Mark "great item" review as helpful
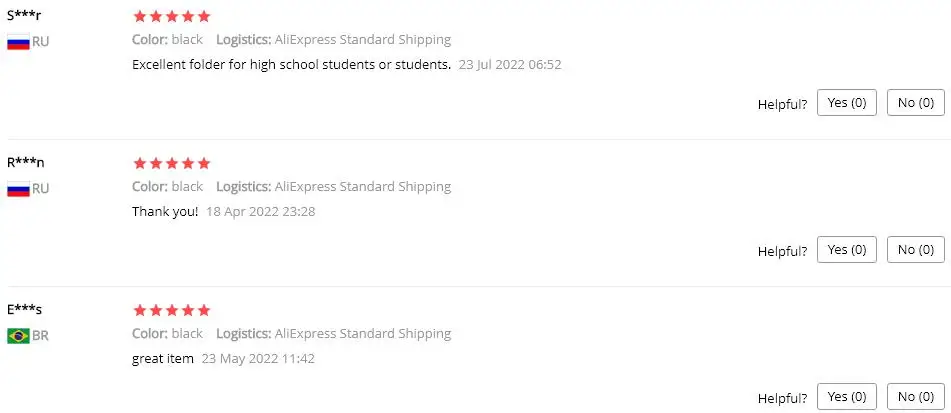The height and width of the screenshot is (413, 951). click(846, 397)
